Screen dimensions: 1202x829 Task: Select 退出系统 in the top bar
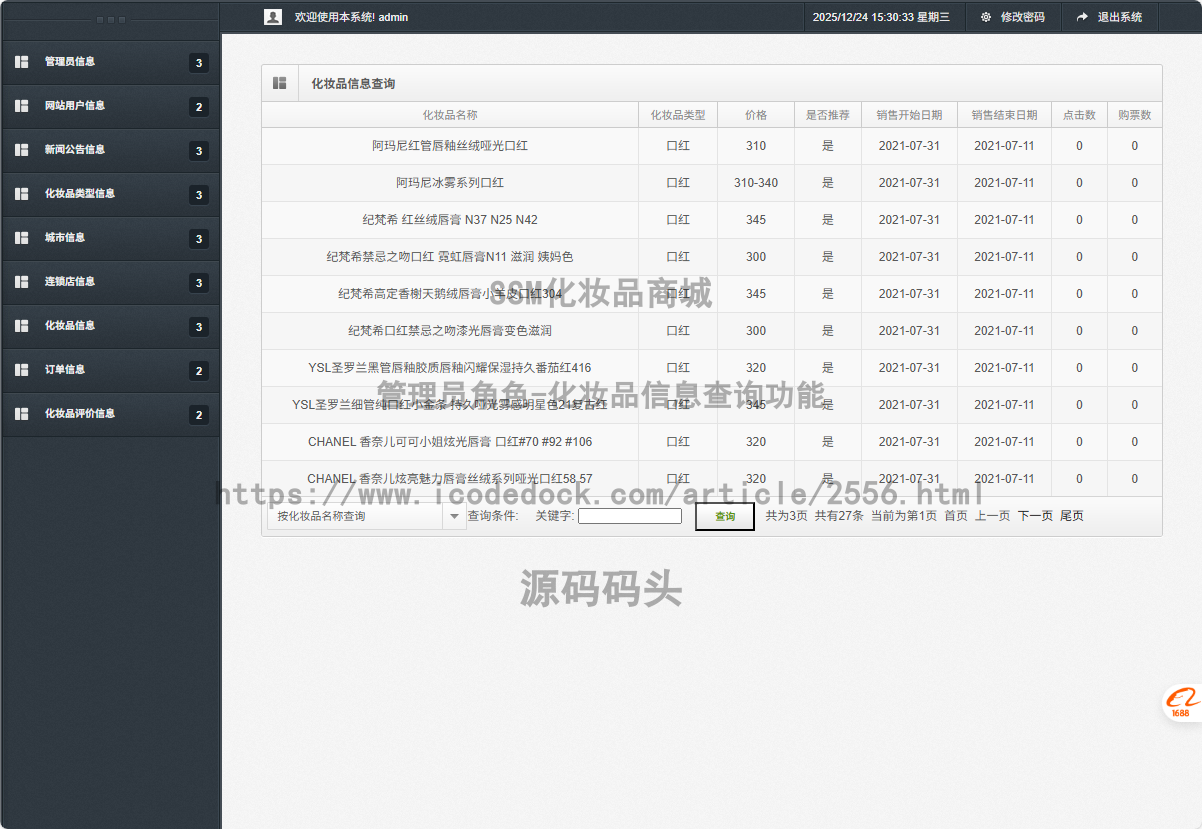click(1110, 17)
